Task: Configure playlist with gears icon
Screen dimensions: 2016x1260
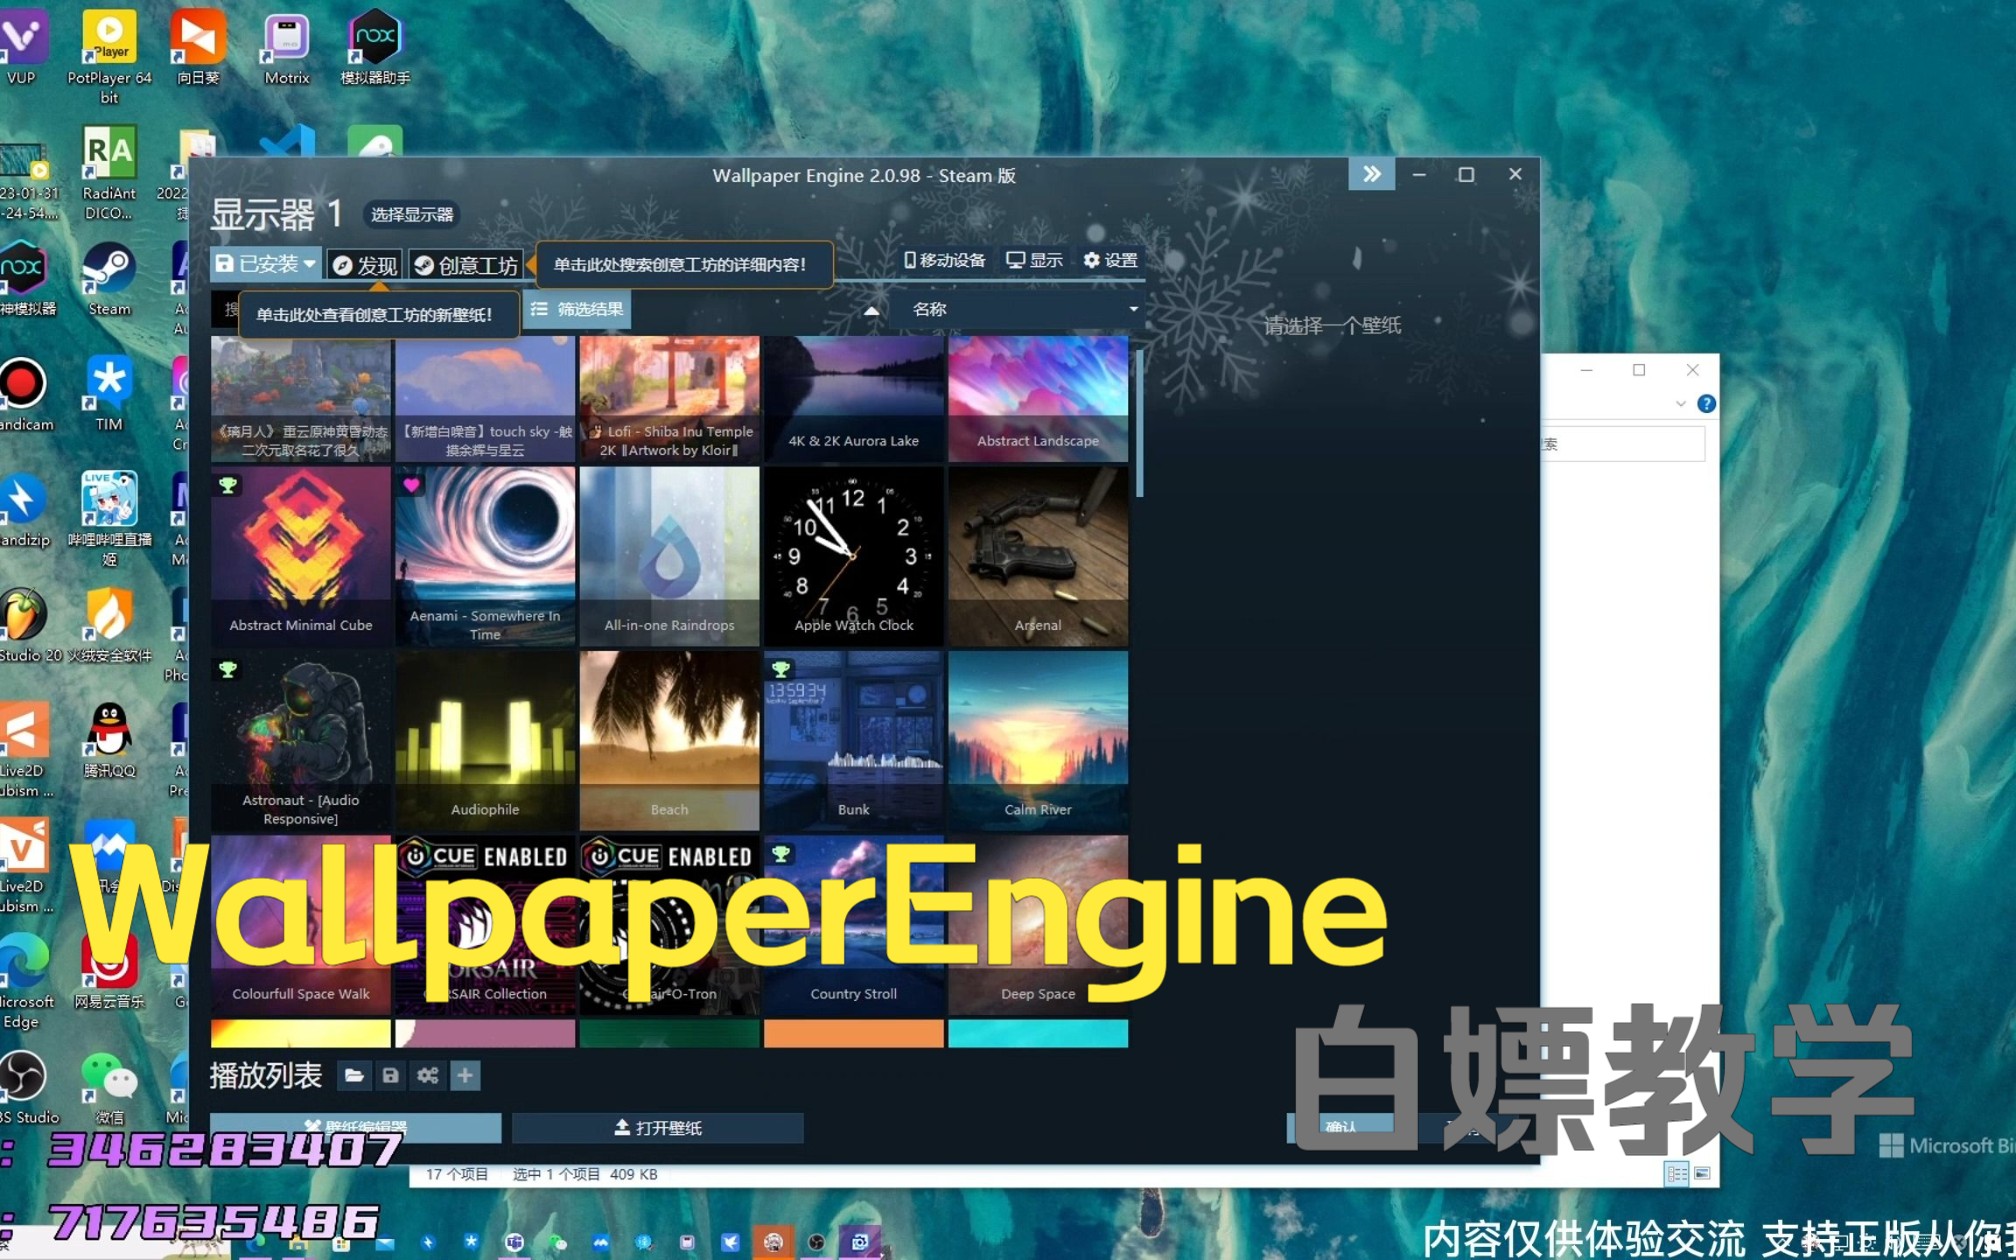Action: pos(428,1075)
